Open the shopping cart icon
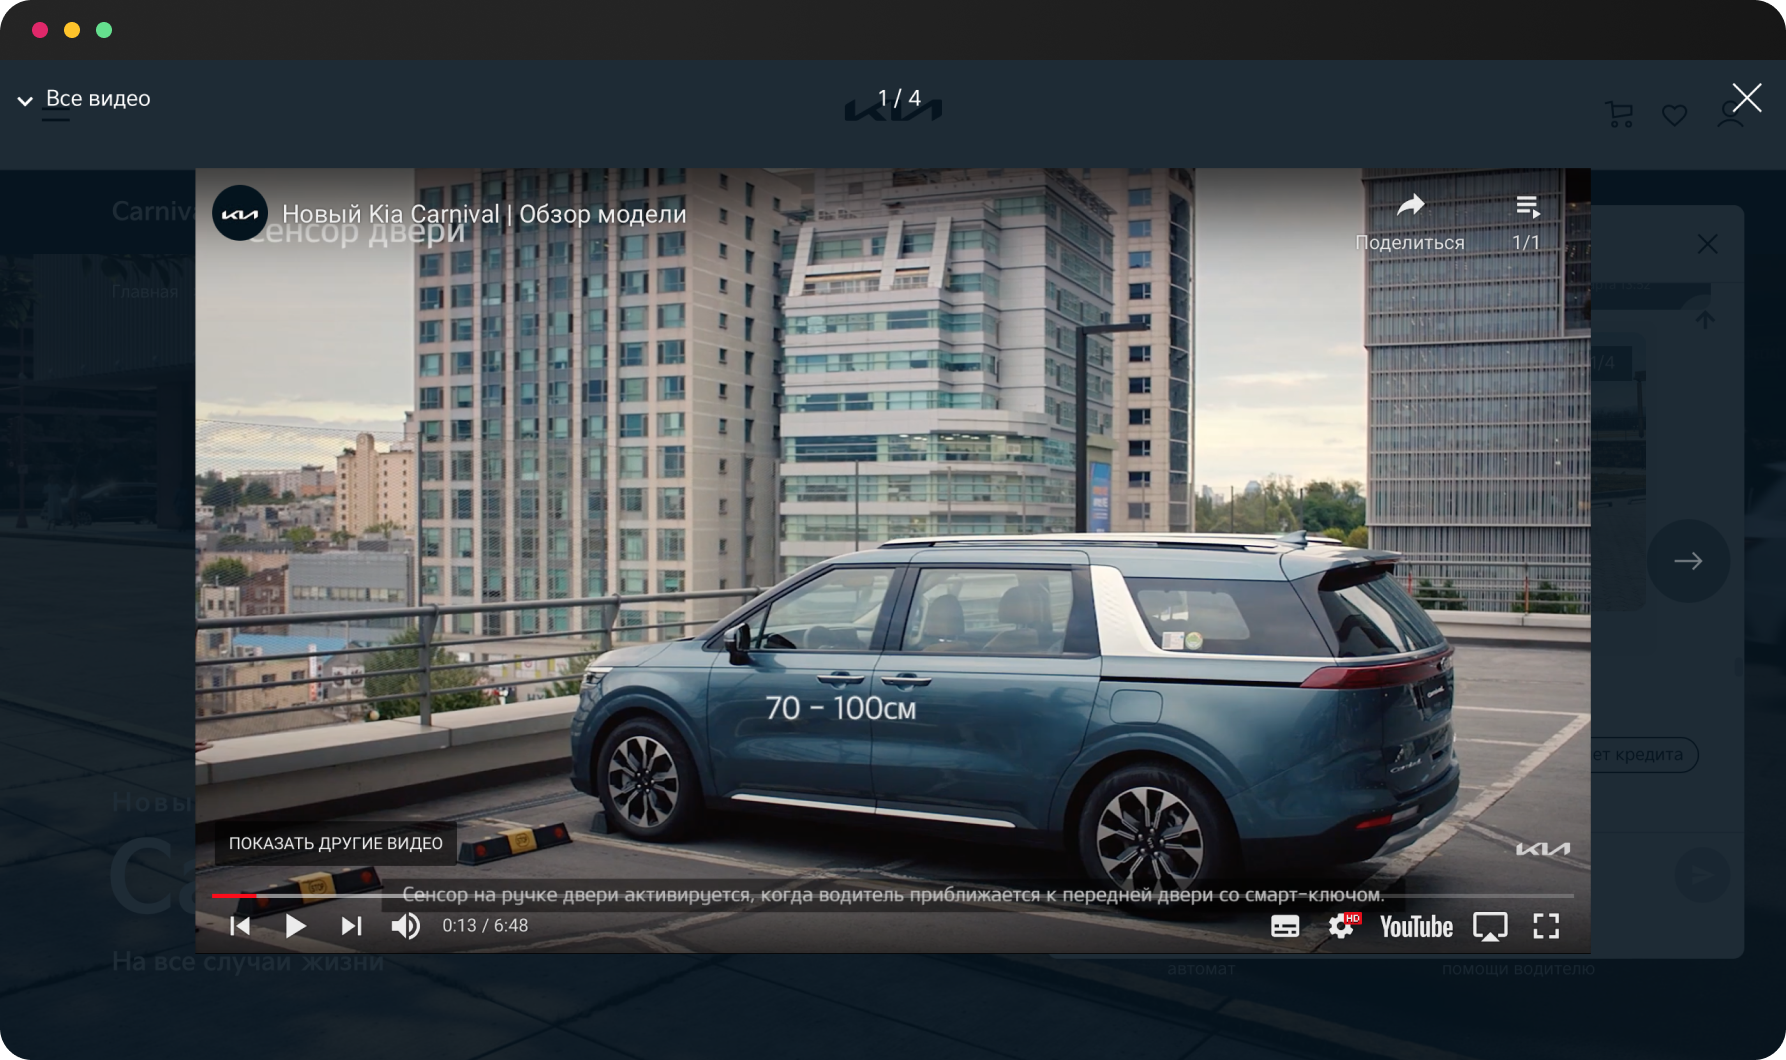 (1619, 114)
